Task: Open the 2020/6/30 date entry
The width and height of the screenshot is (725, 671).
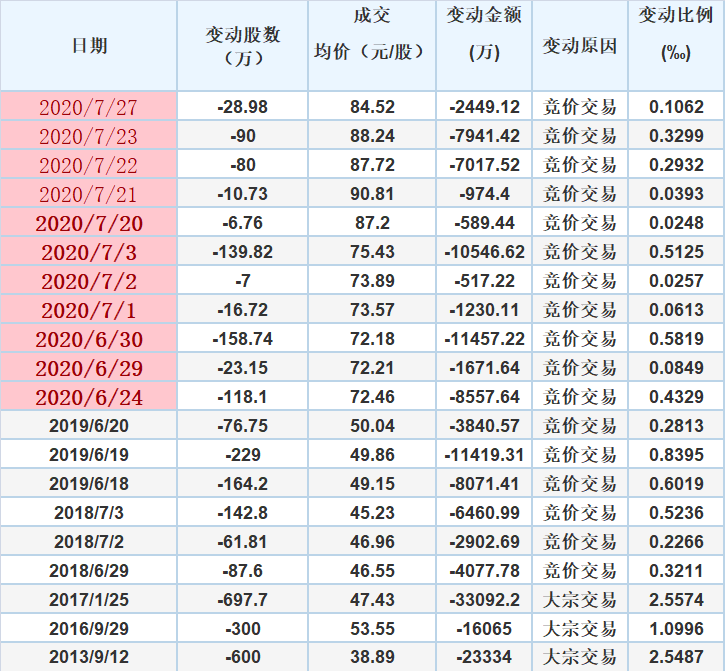Action: tap(89, 340)
